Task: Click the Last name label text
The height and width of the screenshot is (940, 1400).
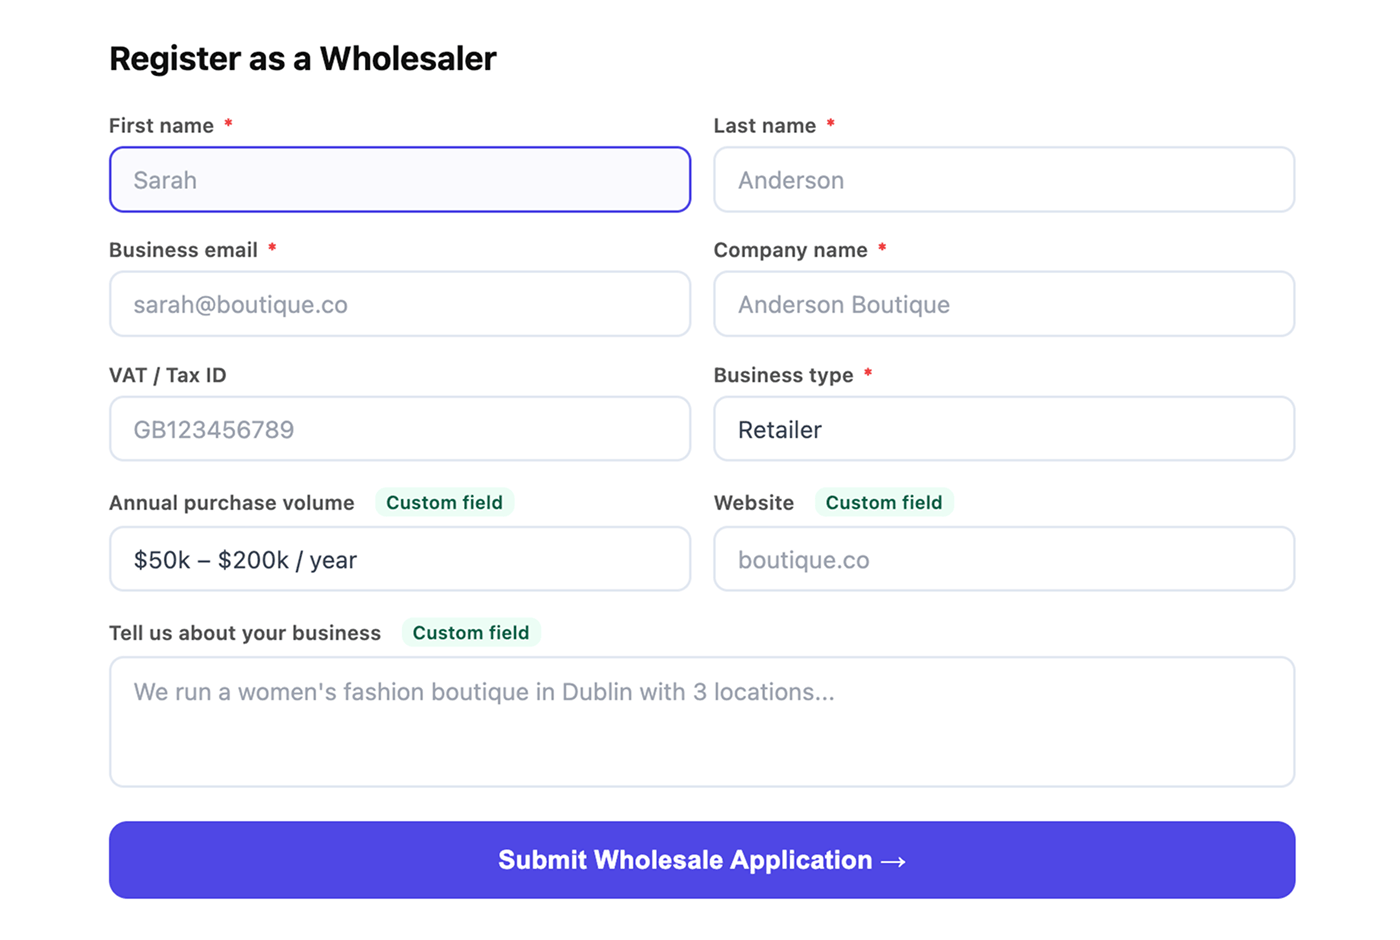Action: pyautogui.click(x=765, y=126)
